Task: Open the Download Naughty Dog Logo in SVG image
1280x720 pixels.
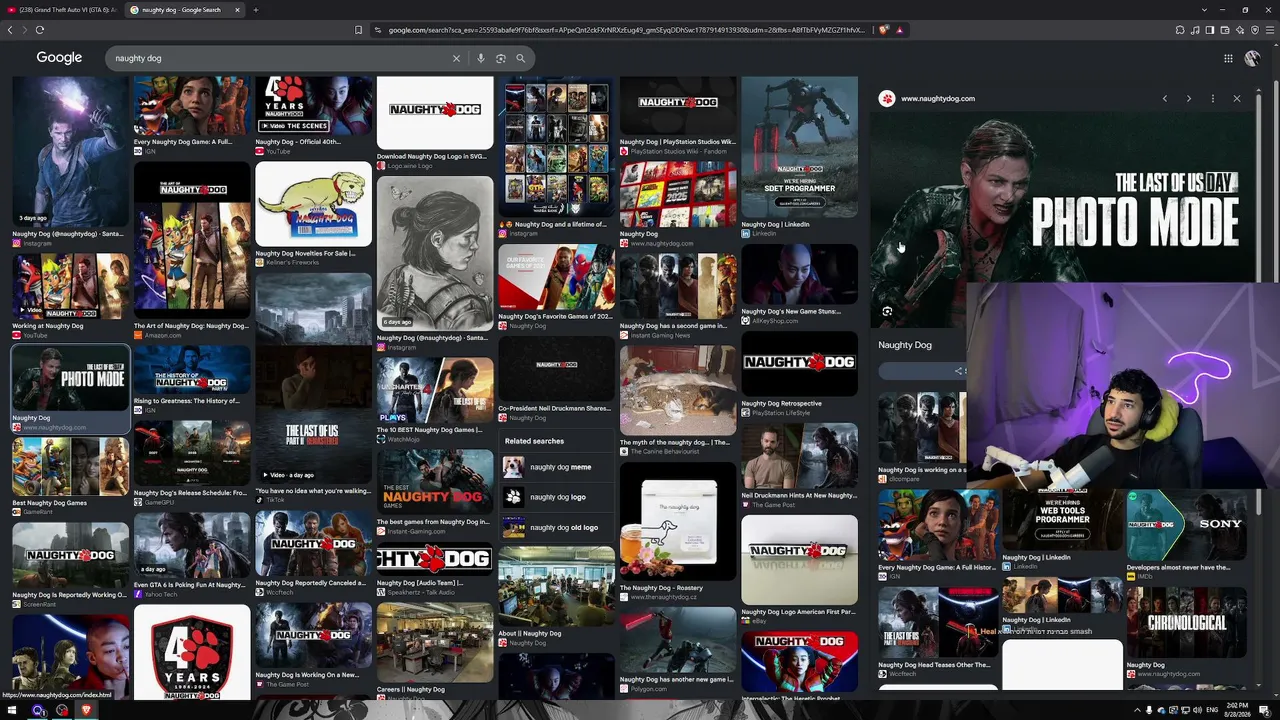Action: [x=435, y=112]
